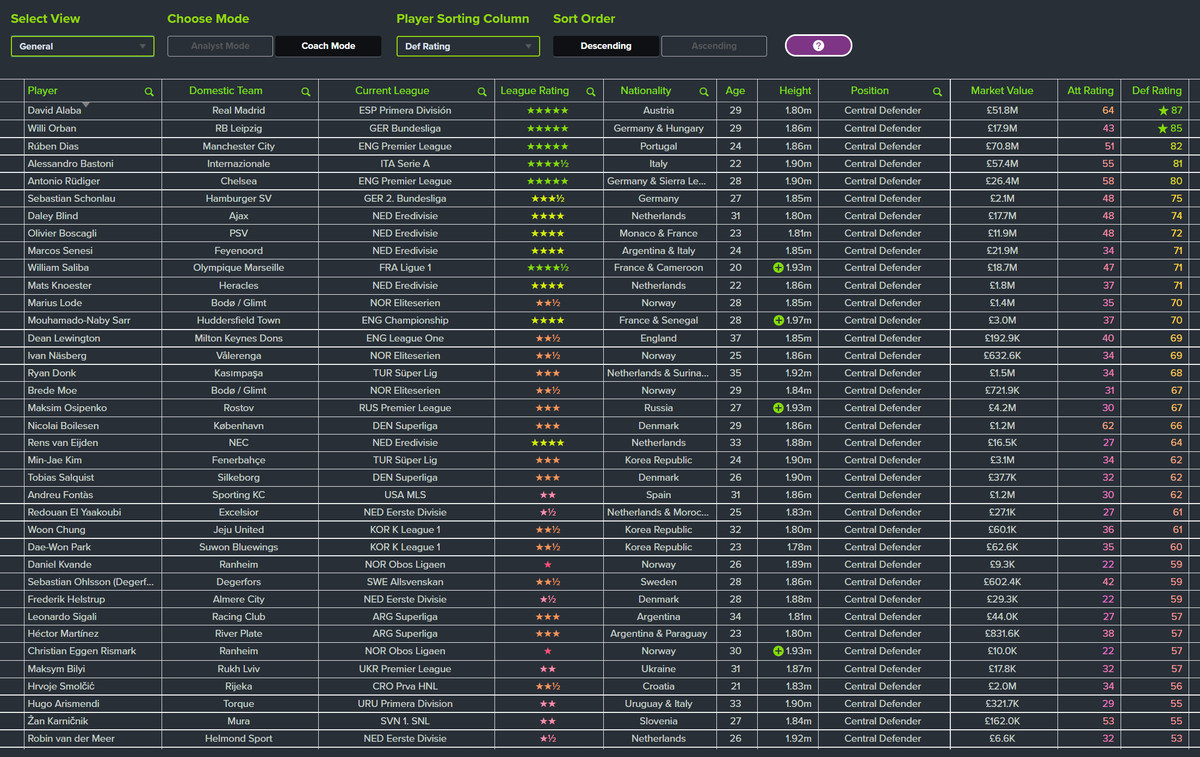Select player Sebastian Schonlau
Image resolution: width=1200 pixels, height=757 pixels.
(72, 198)
